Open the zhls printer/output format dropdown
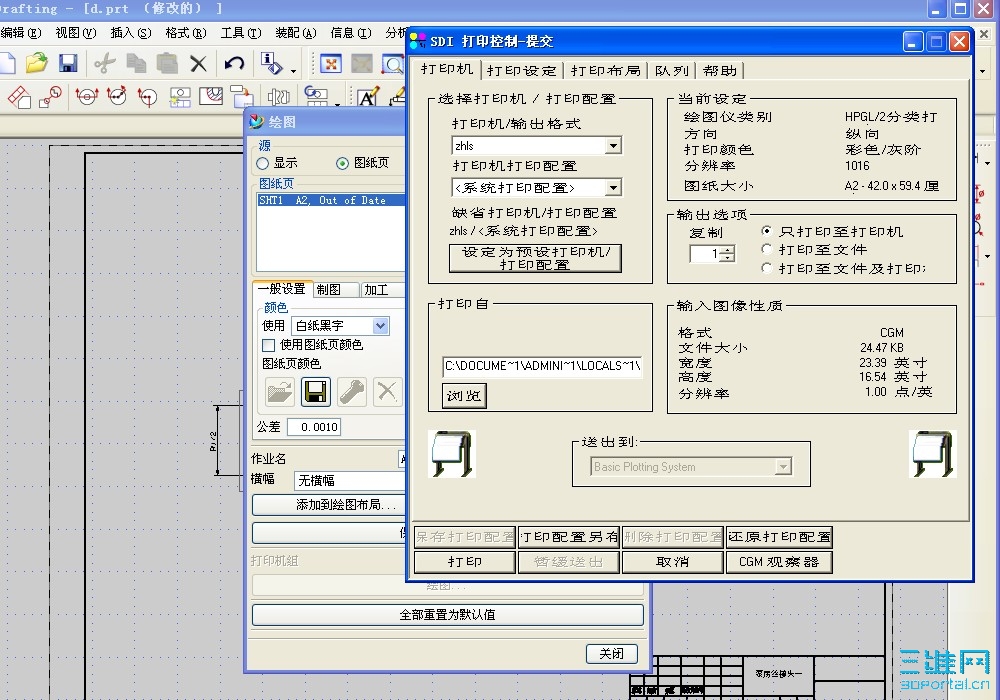The height and width of the screenshot is (700, 1000). pyautogui.click(x=613, y=146)
